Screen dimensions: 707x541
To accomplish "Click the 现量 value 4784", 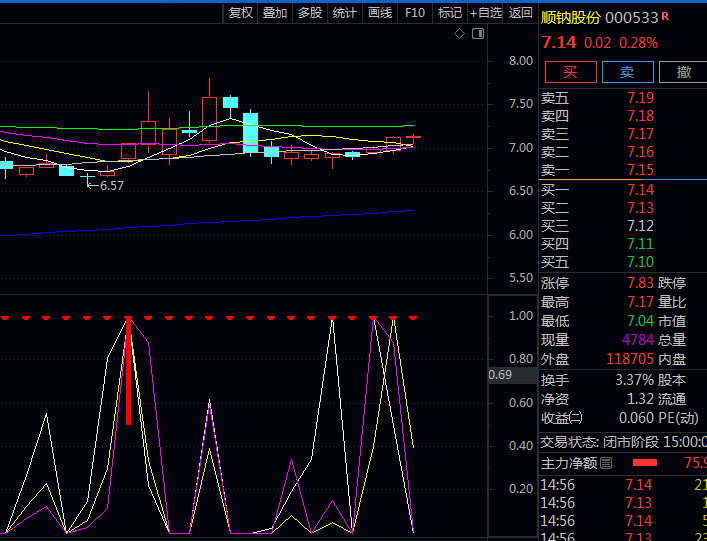I will 638,340.
